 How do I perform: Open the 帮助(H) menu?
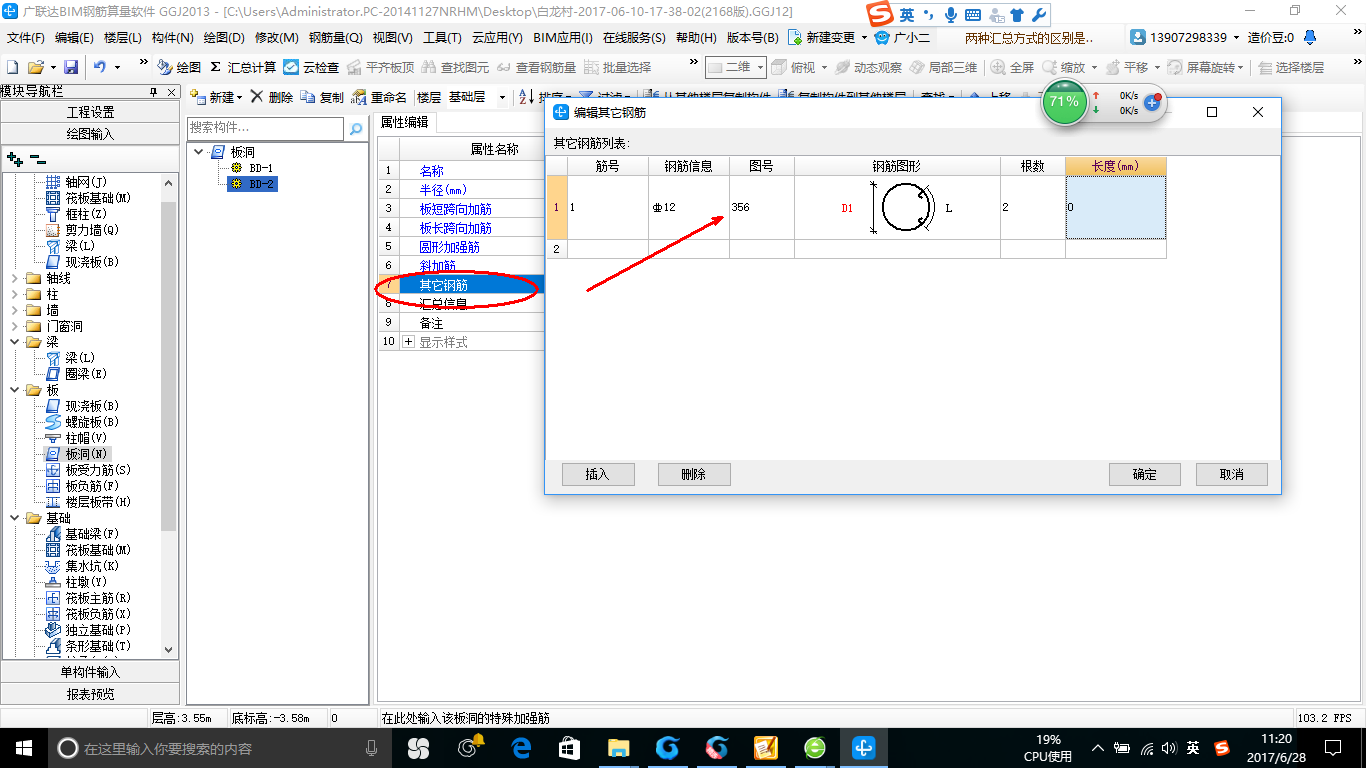point(696,37)
